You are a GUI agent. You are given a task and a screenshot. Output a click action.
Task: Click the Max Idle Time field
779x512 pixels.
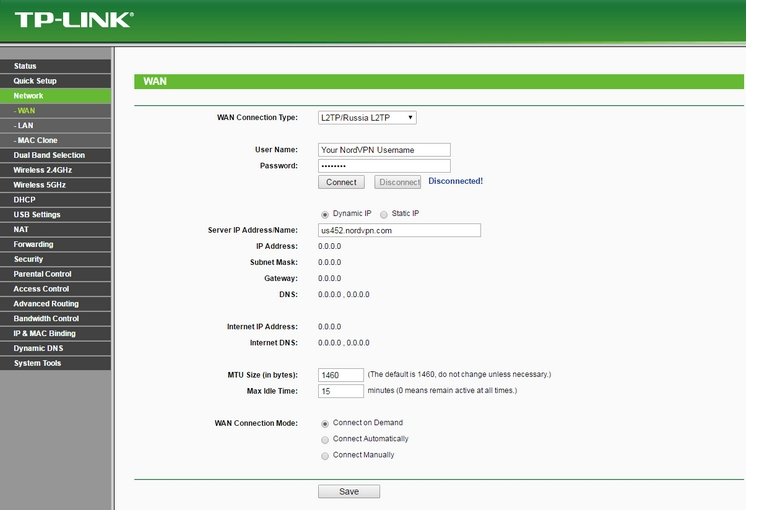coord(341,391)
